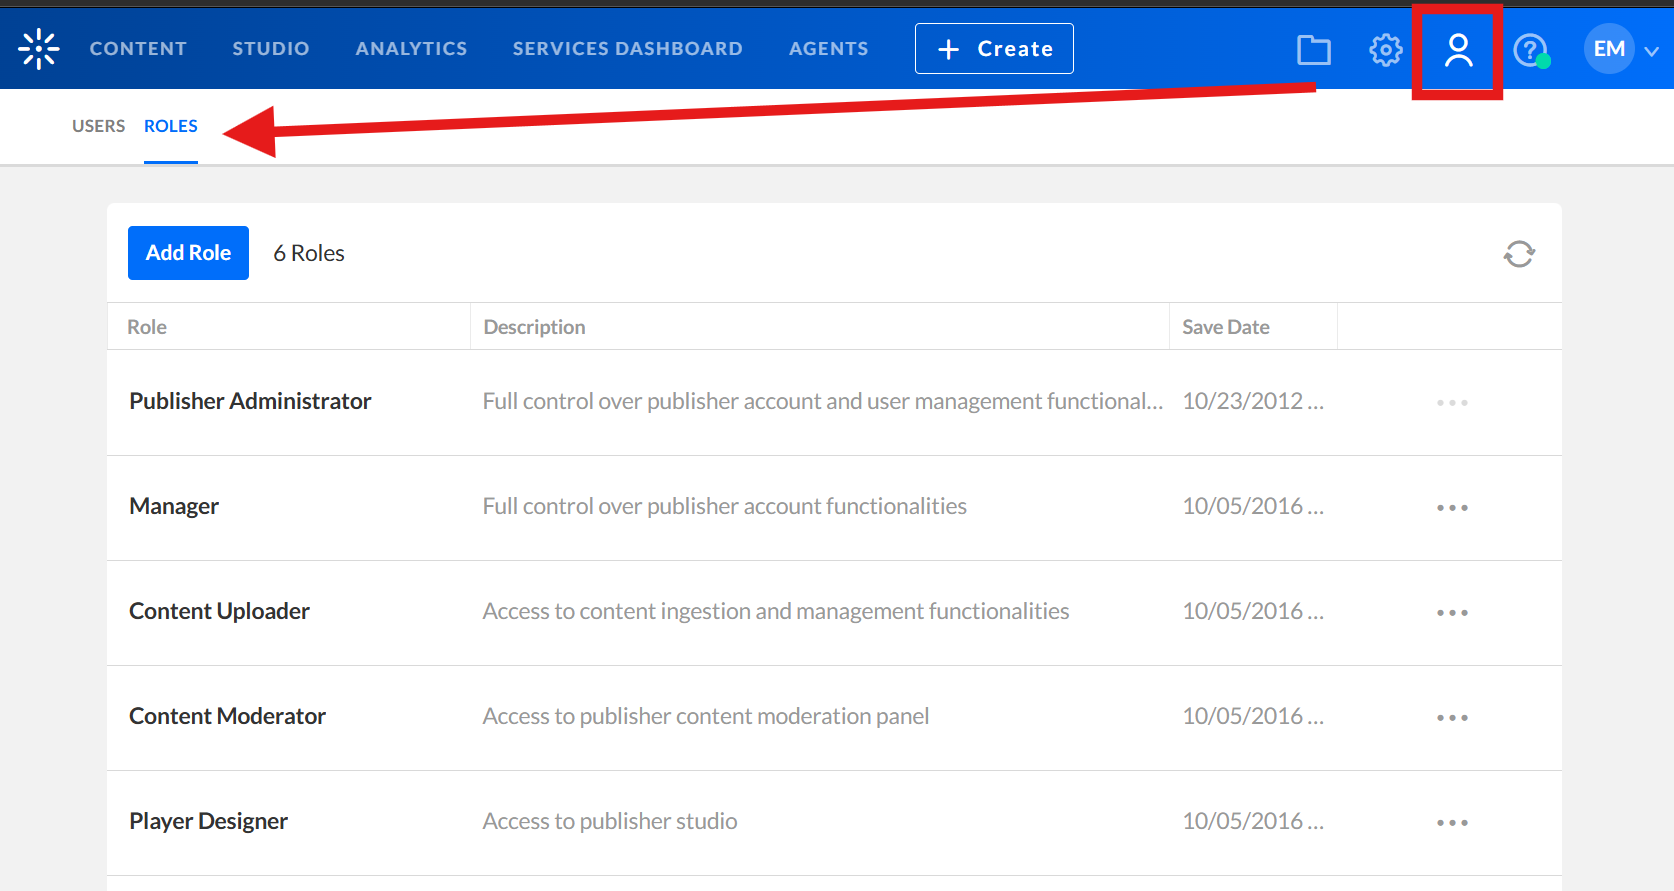Open actions menu for Publisher Administrator role
Viewport: 1674px width, 891px height.
(1452, 403)
